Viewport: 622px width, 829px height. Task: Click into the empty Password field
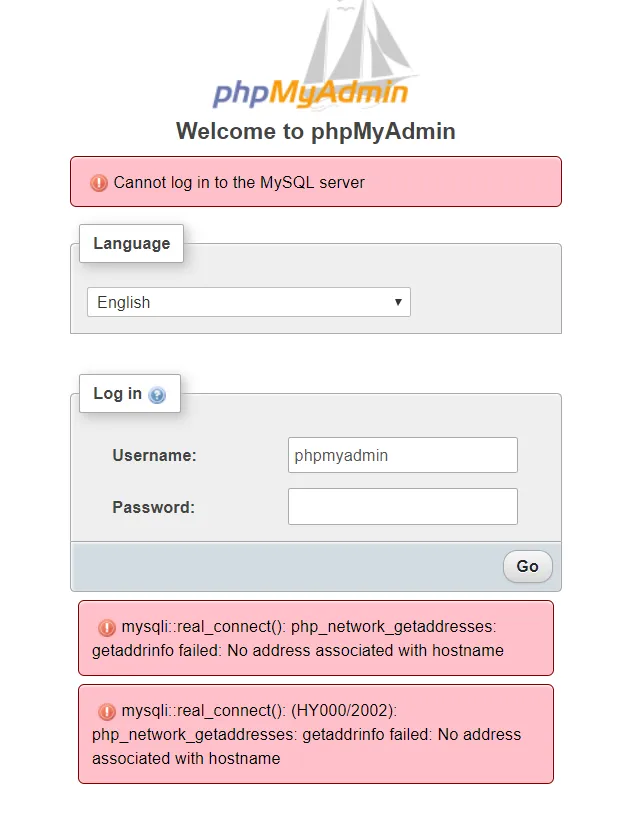[402, 507]
